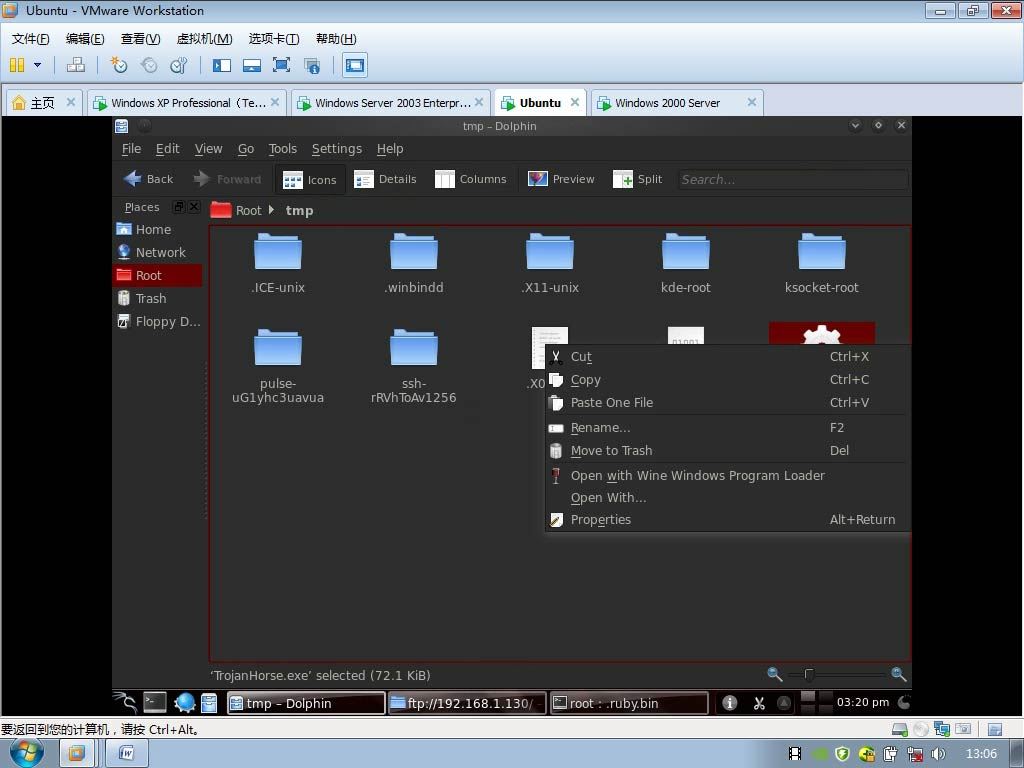The height and width of the screenshot is (768, 1024).
Task: Click the VMware pause virtual machine icon
Action: coord(17,65)
